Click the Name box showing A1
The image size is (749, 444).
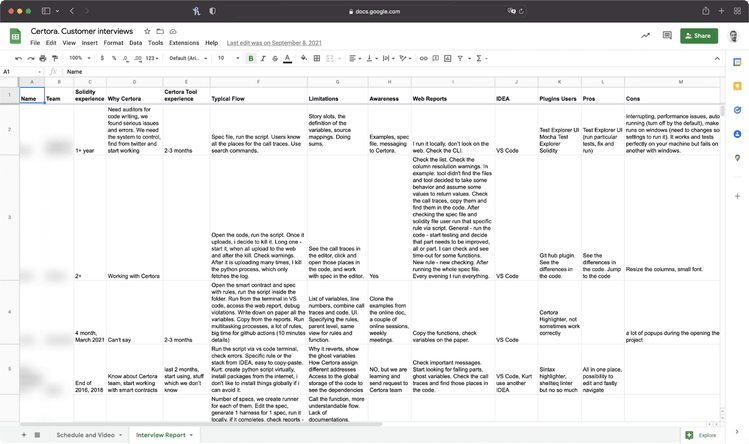coord(20,72)
